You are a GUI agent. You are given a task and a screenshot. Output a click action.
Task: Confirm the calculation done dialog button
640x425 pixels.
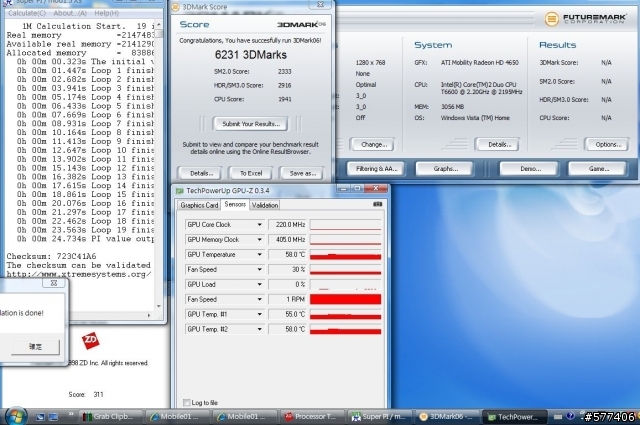35,347
